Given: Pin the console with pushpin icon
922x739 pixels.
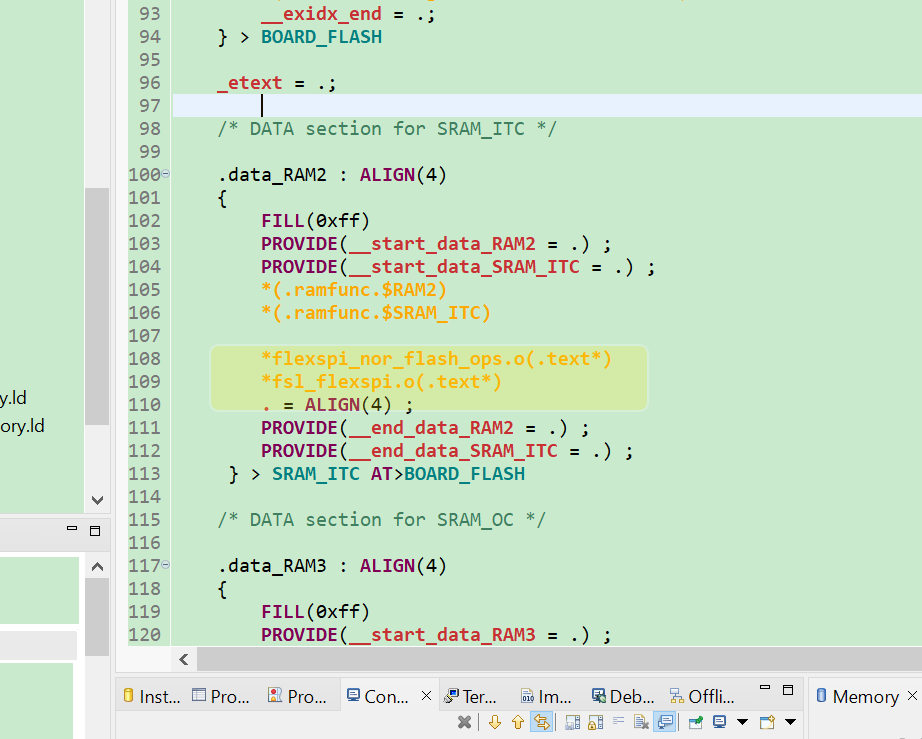Looking at the screenshot, I should [696, 722].
